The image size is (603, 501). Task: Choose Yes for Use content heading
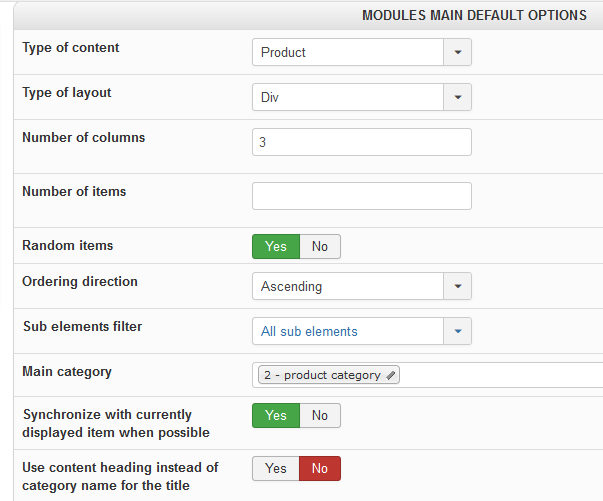pyautogui.click(x=276, y=468)
